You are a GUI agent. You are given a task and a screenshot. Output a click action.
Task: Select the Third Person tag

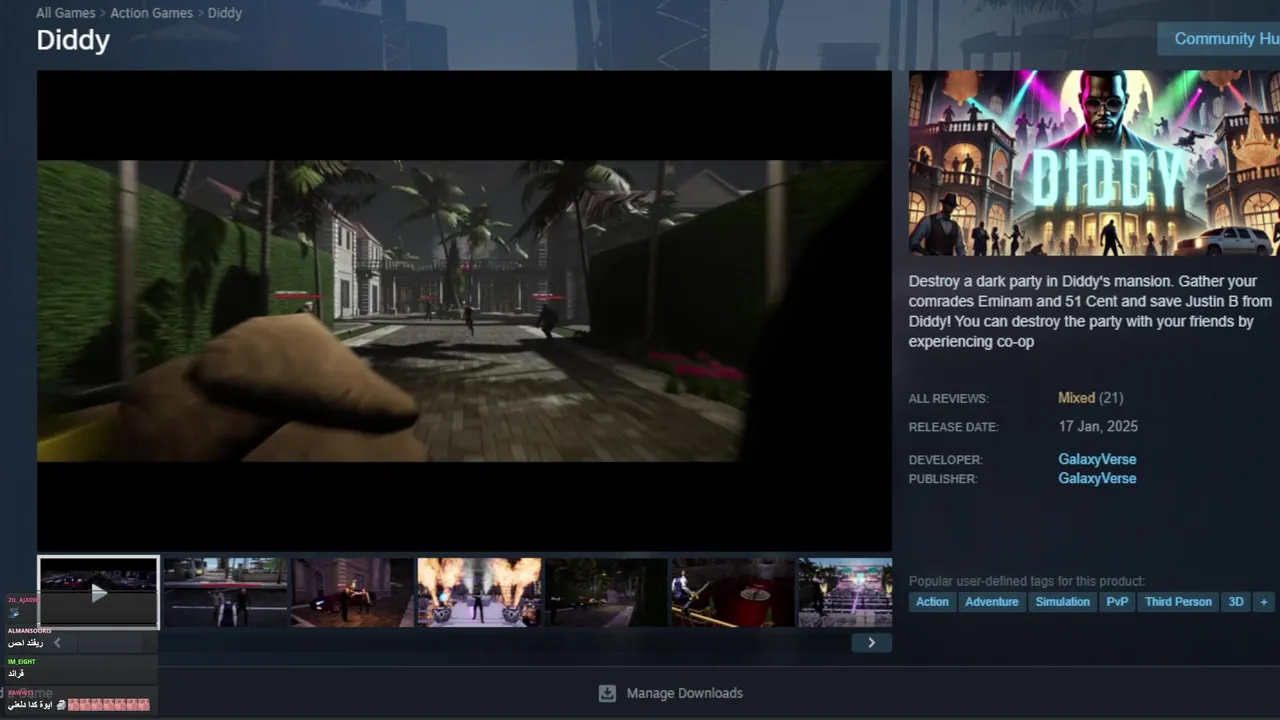1178,602
